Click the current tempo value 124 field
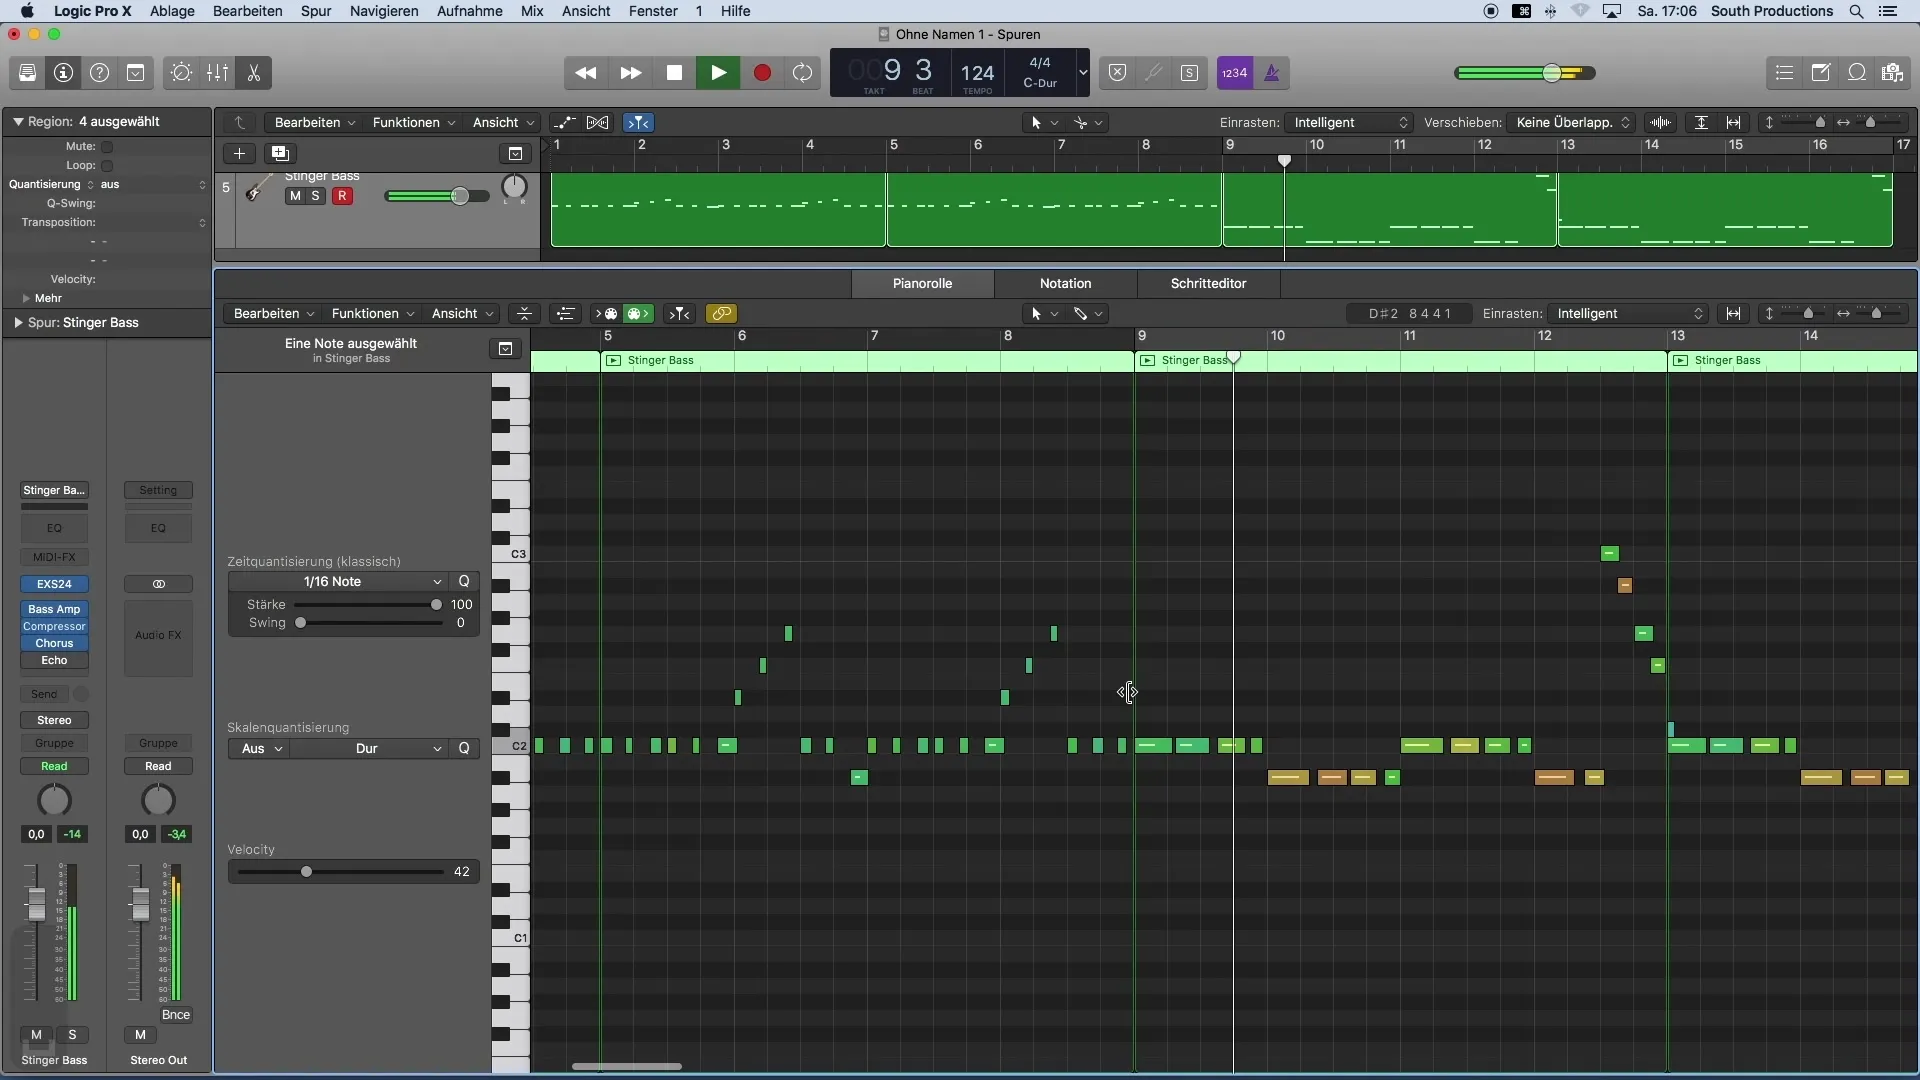Screen dimensions: 1920x1080 click(976, 71)
